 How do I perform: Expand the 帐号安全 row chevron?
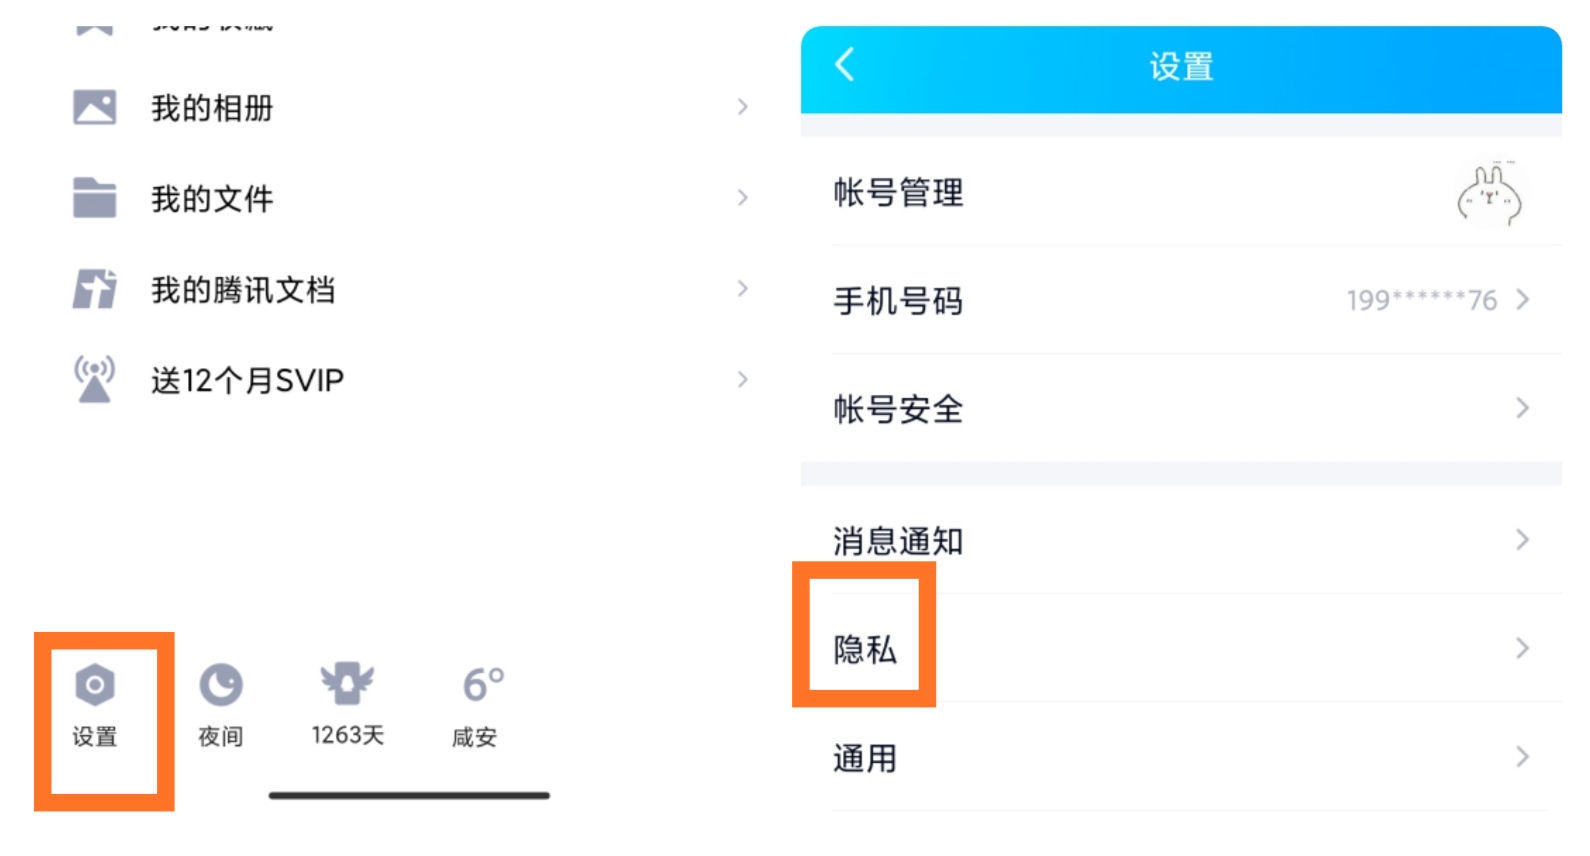[x=1522, y=408]
